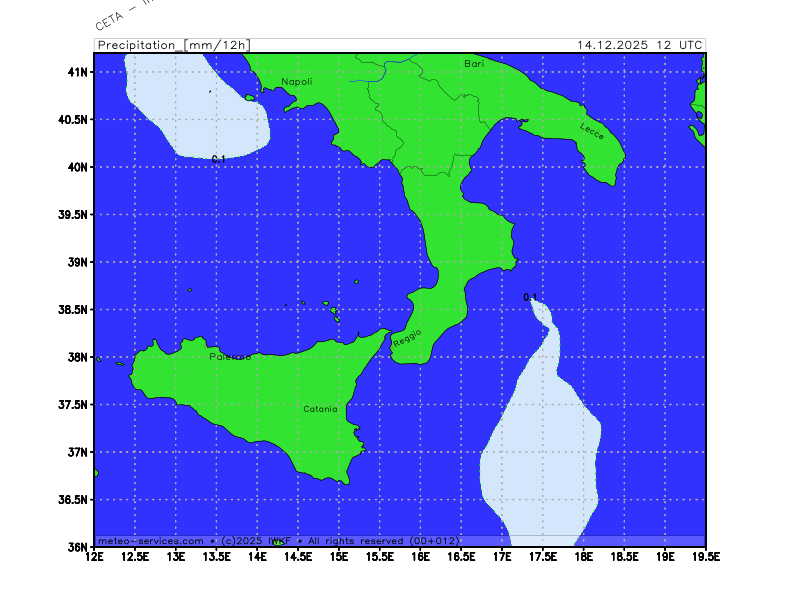Click the Catania city label on Sicily

click(x=321, y=409)
